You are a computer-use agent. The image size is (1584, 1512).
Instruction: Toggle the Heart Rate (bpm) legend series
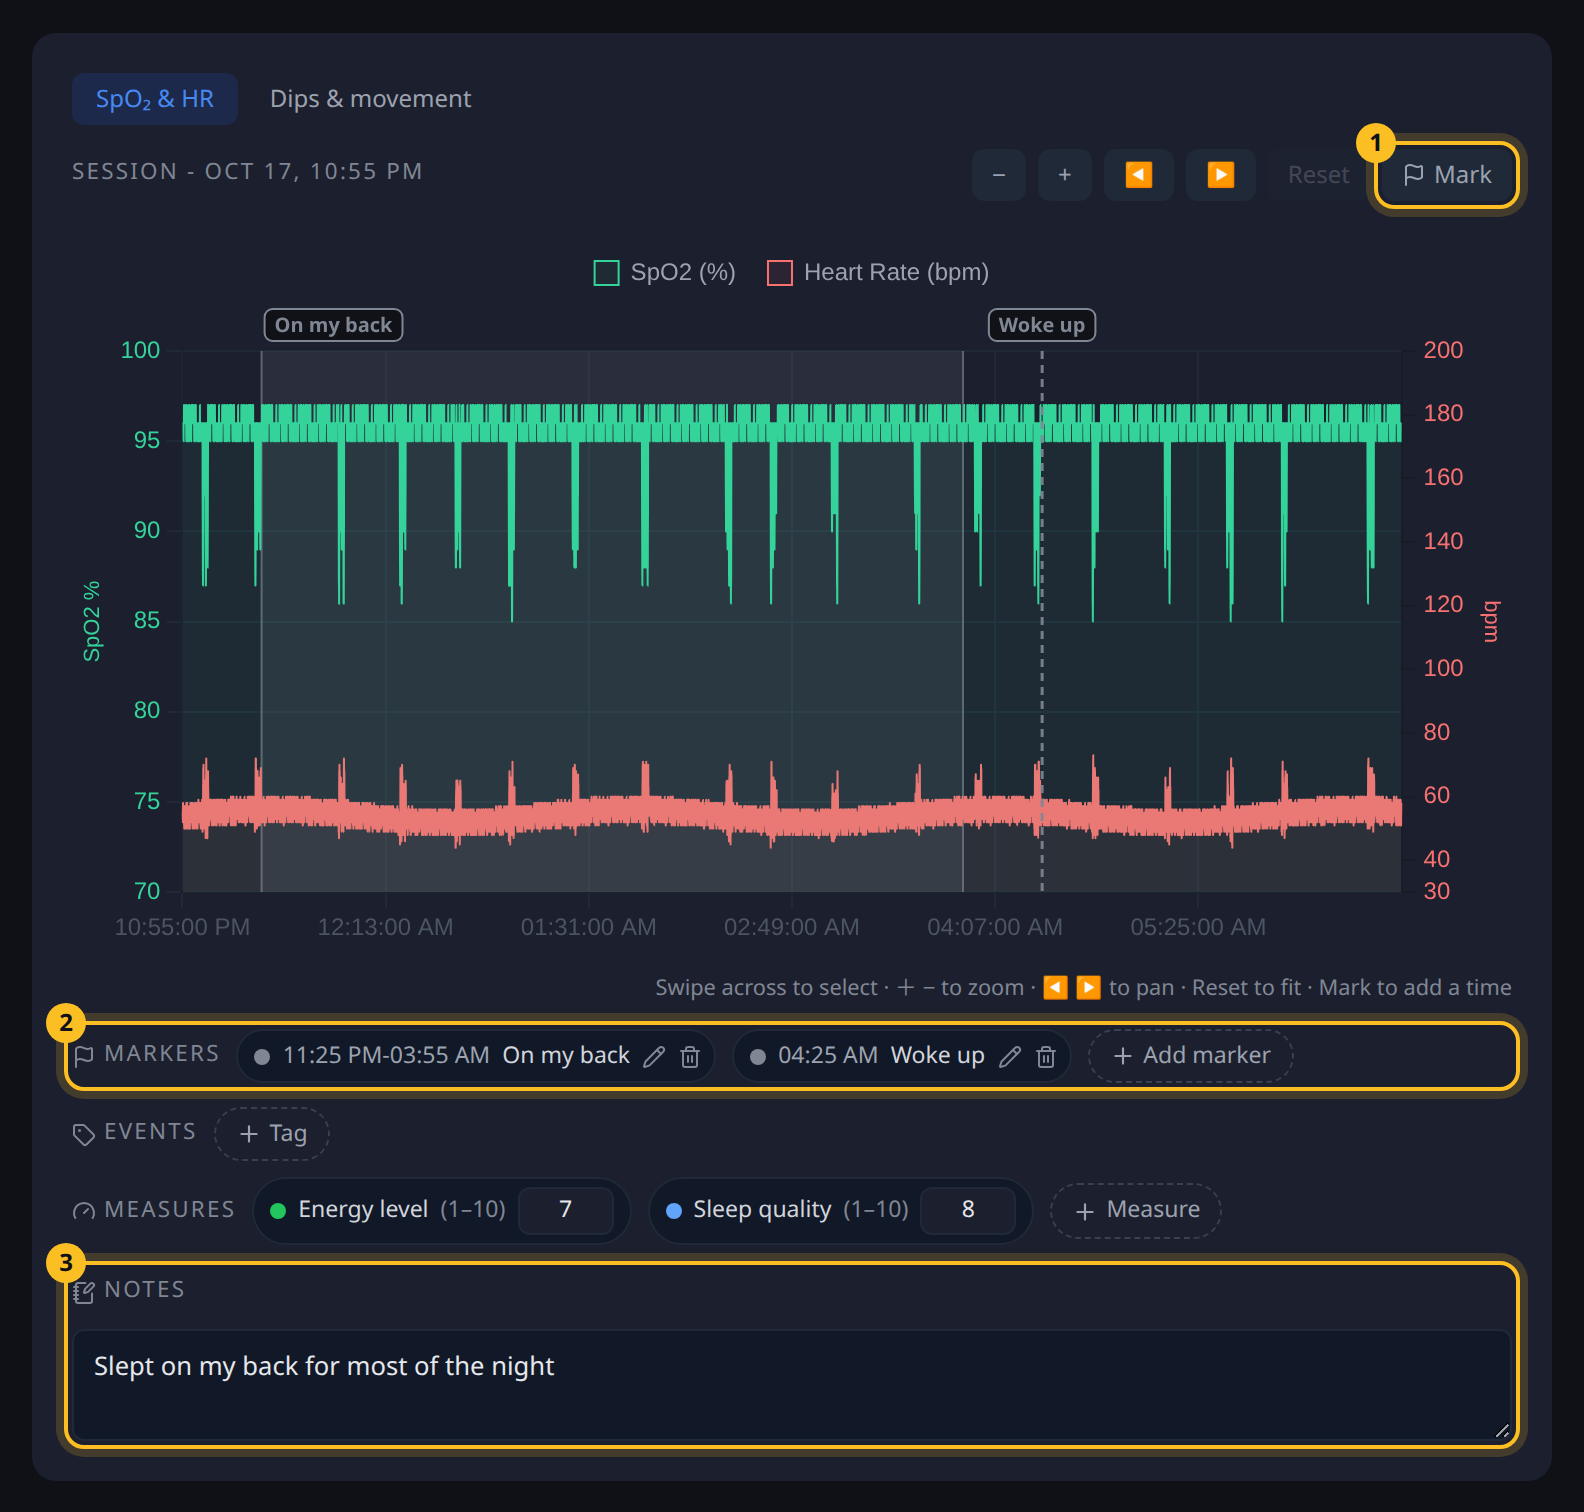click(878, 272)
